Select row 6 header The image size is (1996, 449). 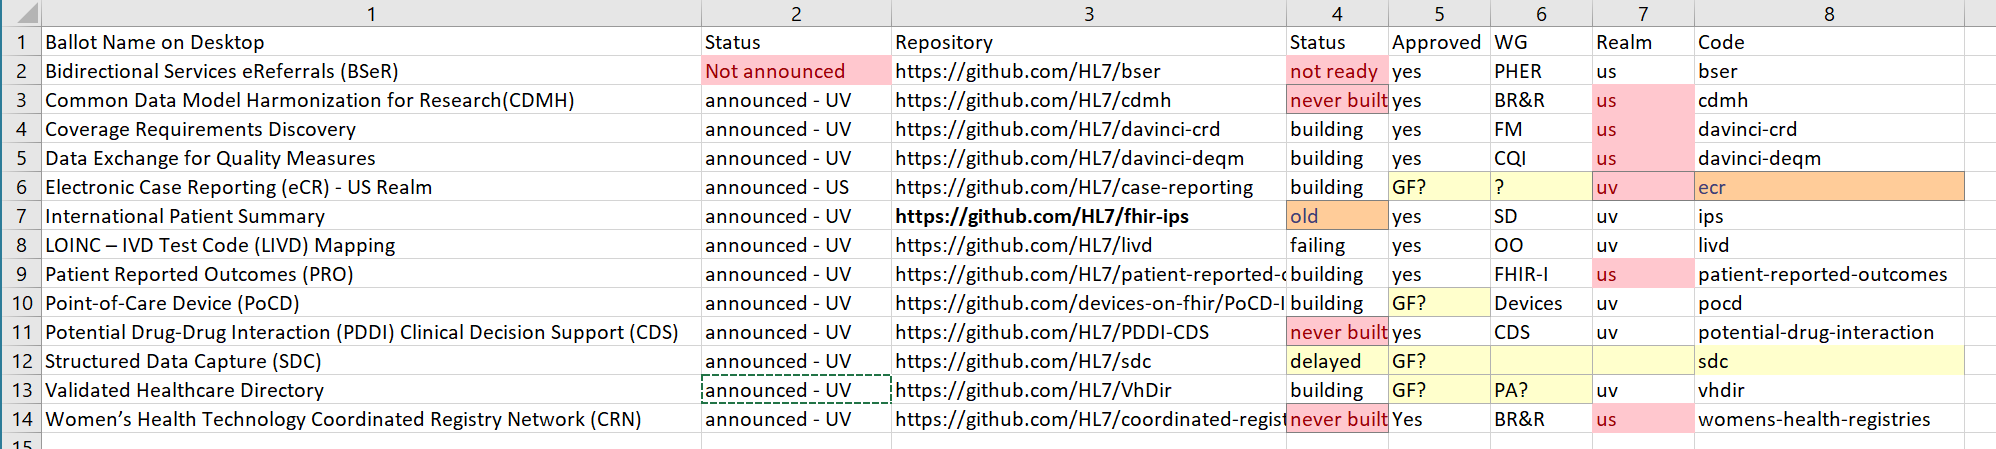pos(21,187)
